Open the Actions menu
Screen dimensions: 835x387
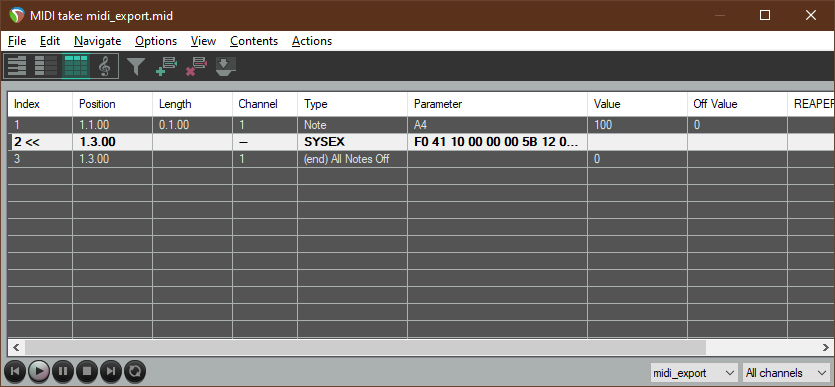coord(312,41)
